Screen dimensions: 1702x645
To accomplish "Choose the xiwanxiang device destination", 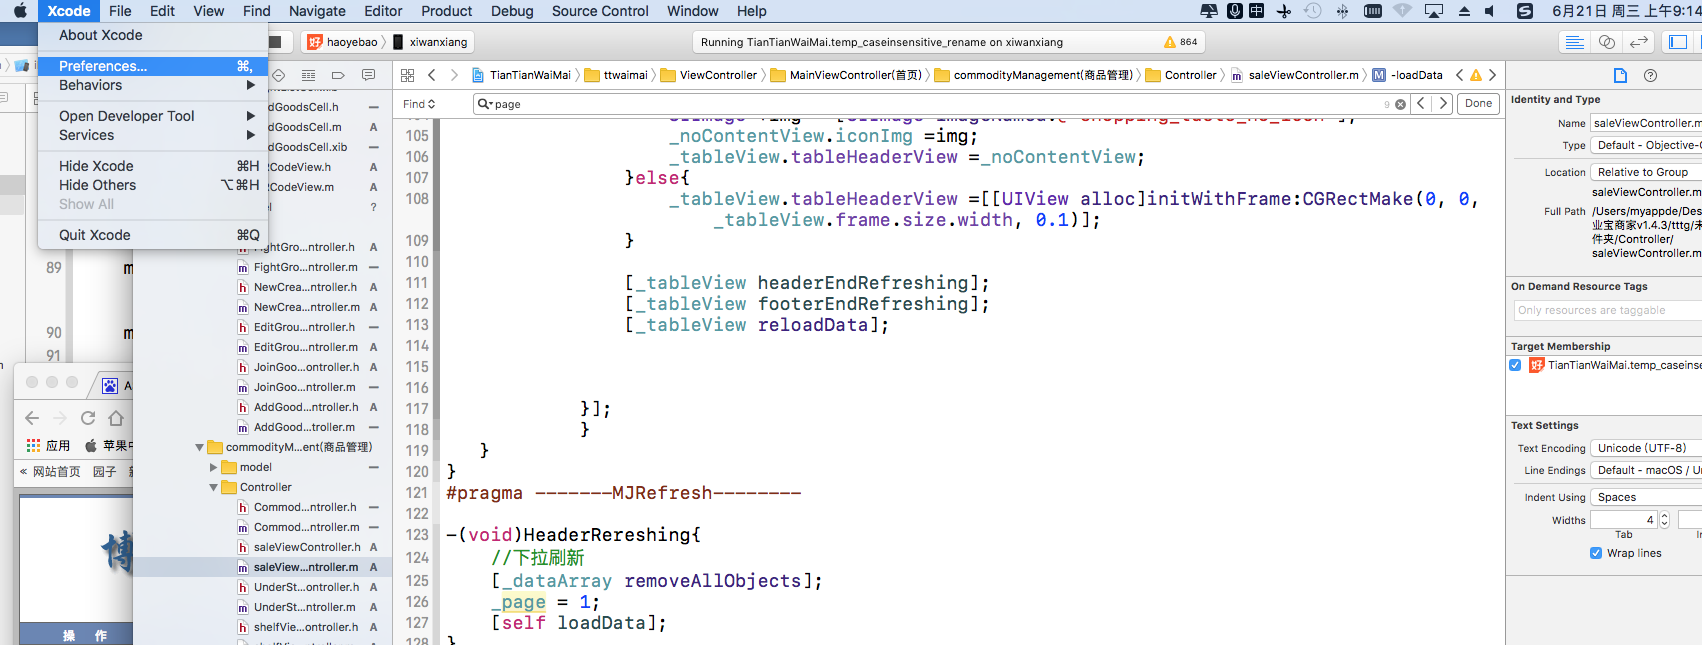I will 431,42.
